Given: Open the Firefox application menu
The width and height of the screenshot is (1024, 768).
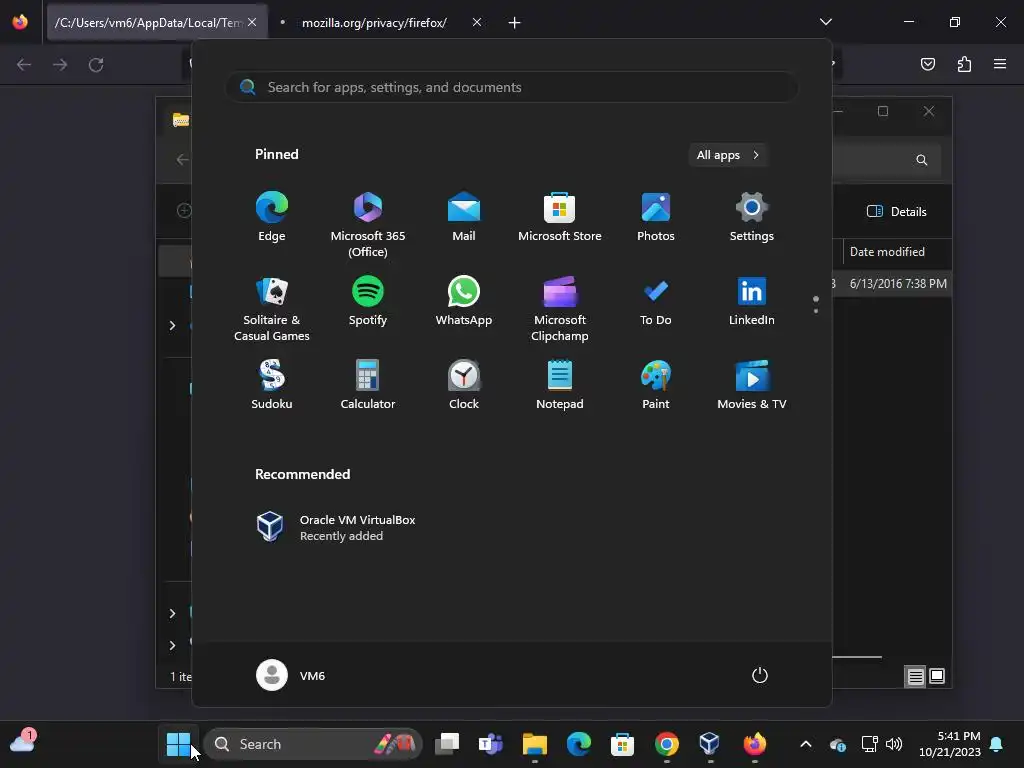Looking at the screenshot, I should pos(1000,64).
